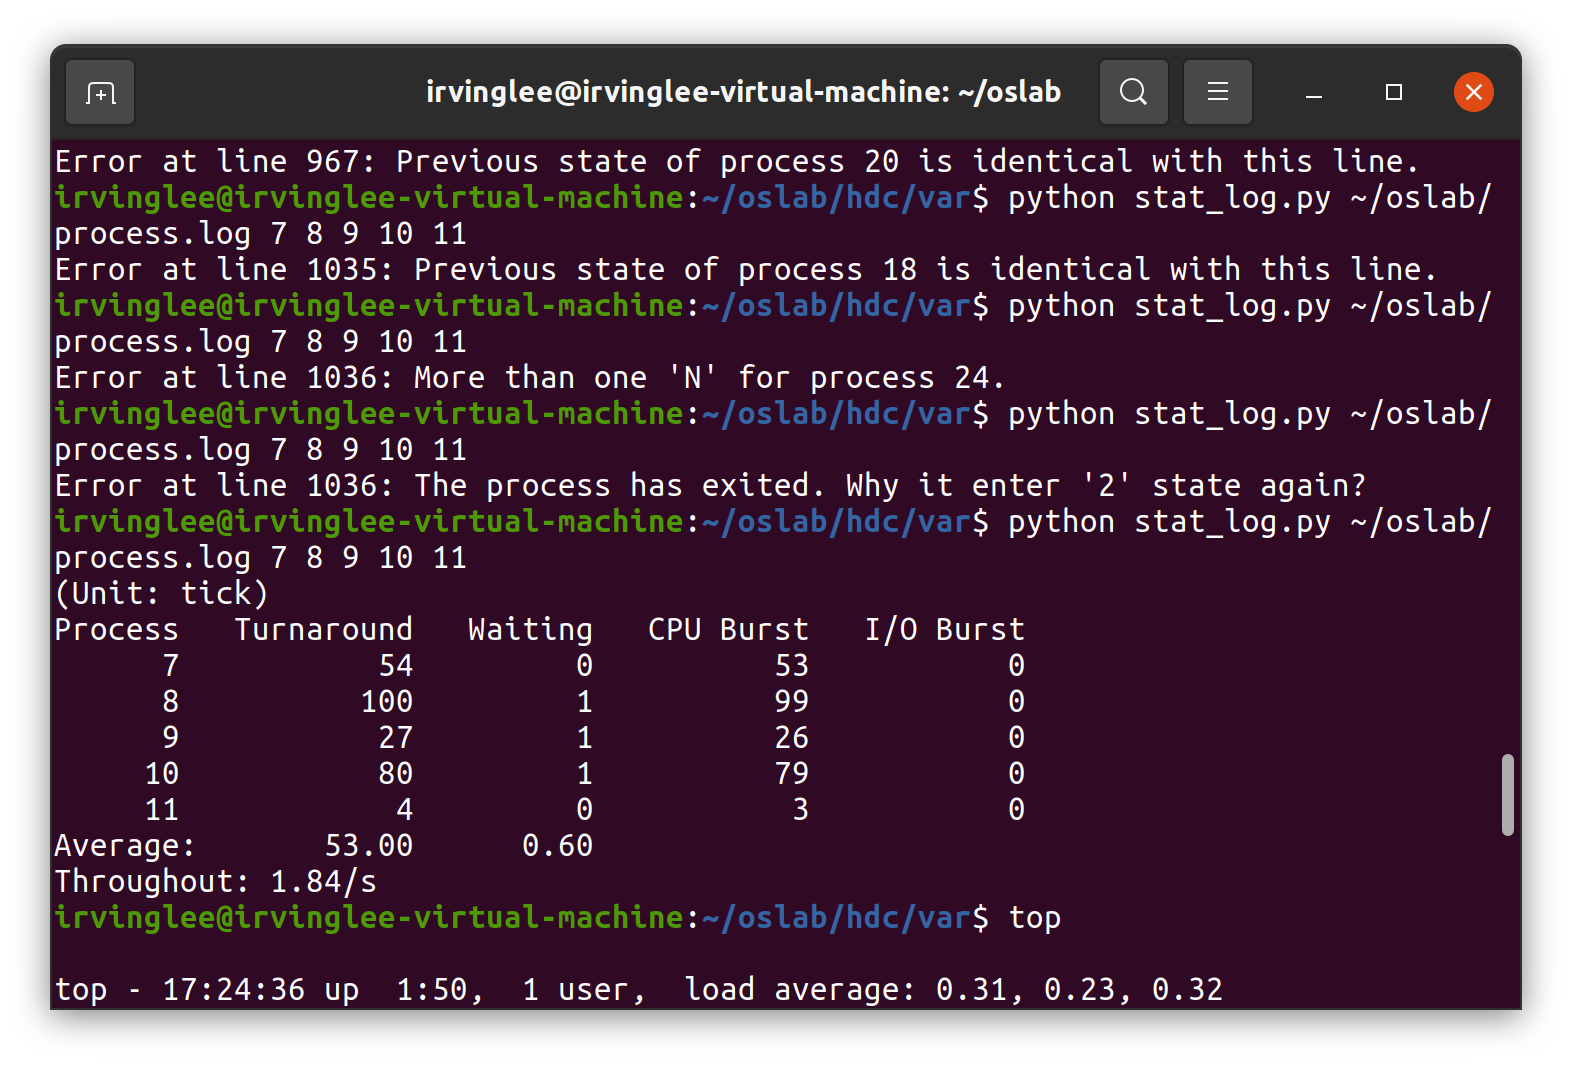The height and width of the screenshot is (1066, 1572).
Task: Click turnaround value 80 for process 10
Action: click(x=395, y=773)
